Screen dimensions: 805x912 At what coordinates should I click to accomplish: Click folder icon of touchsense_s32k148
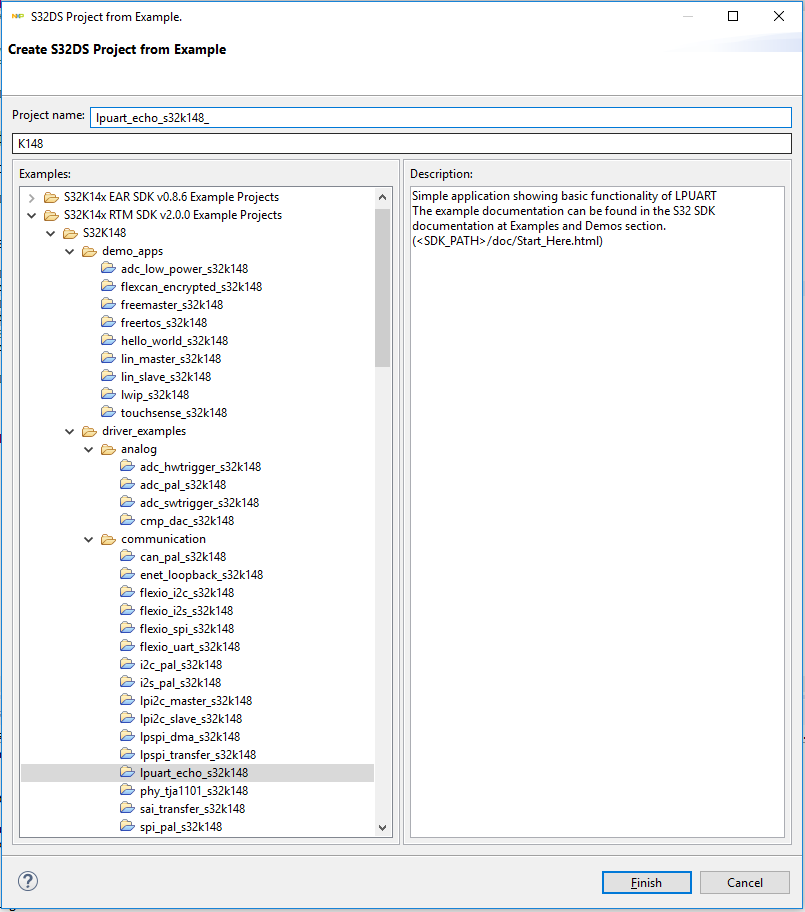[x=108, y=412]
